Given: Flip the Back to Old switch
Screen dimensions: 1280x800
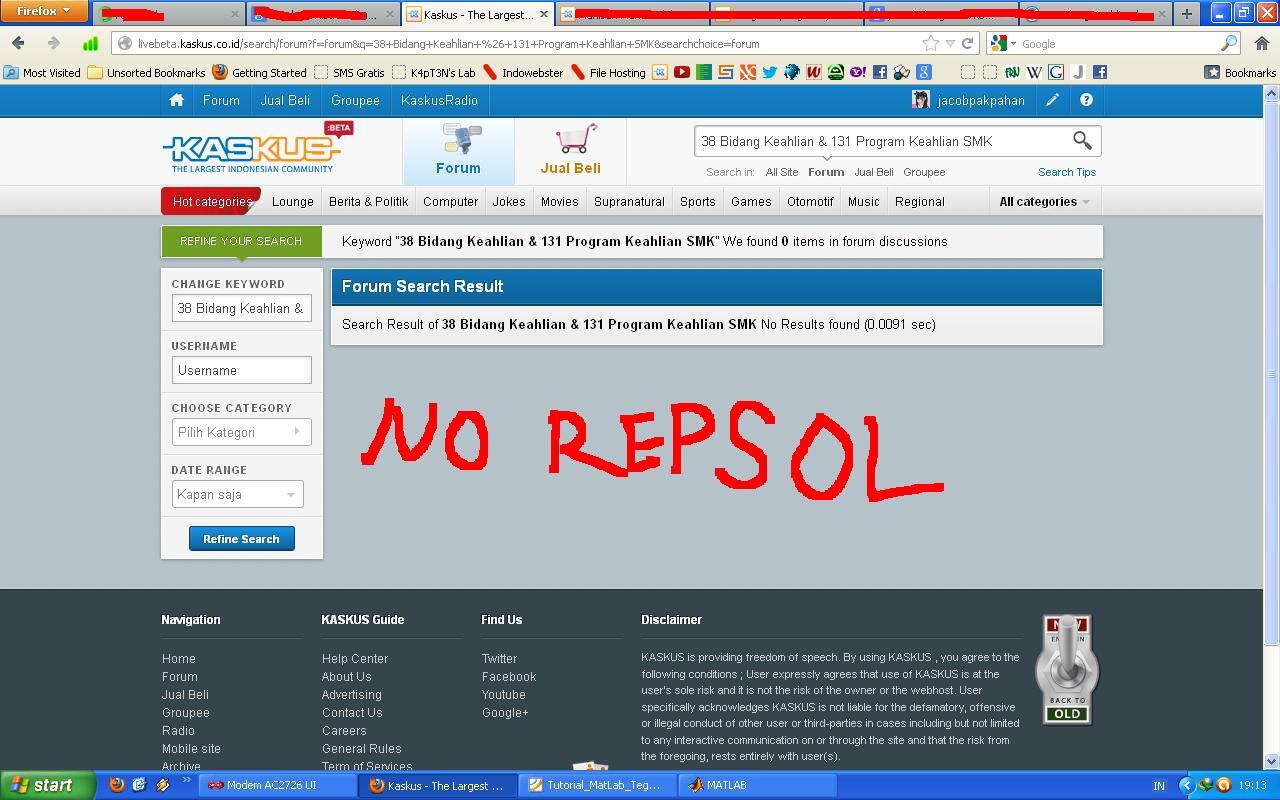Looking at the screenshot, I should point(1066,669).
